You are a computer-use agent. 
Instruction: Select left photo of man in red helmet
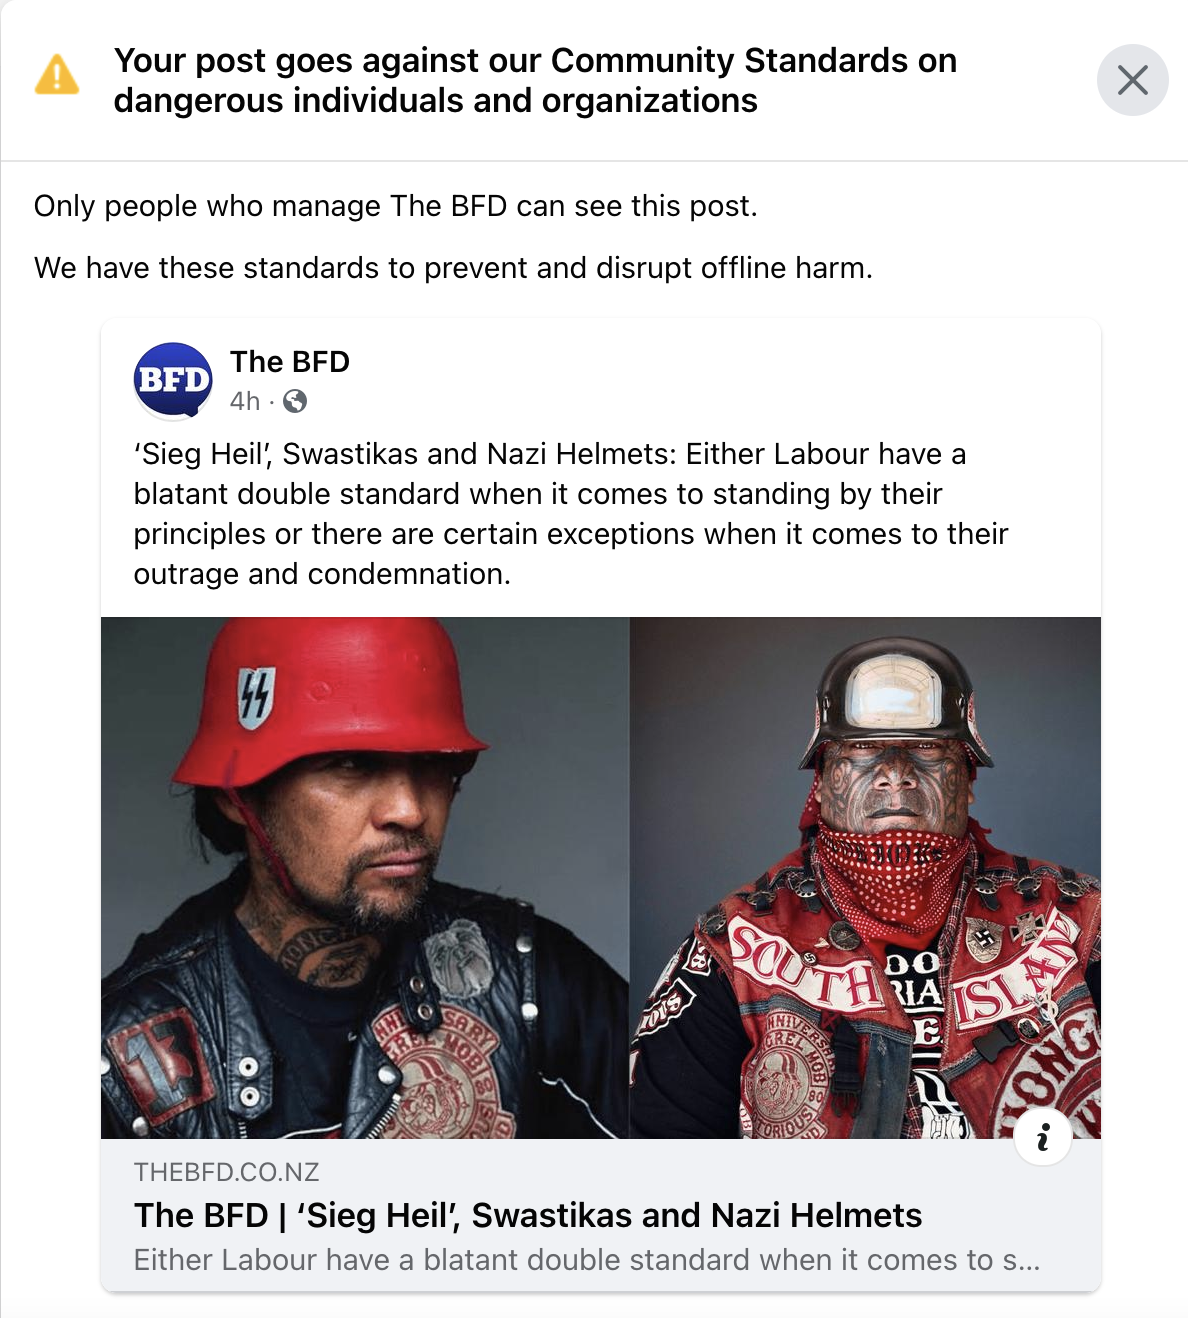pos(365,878)
